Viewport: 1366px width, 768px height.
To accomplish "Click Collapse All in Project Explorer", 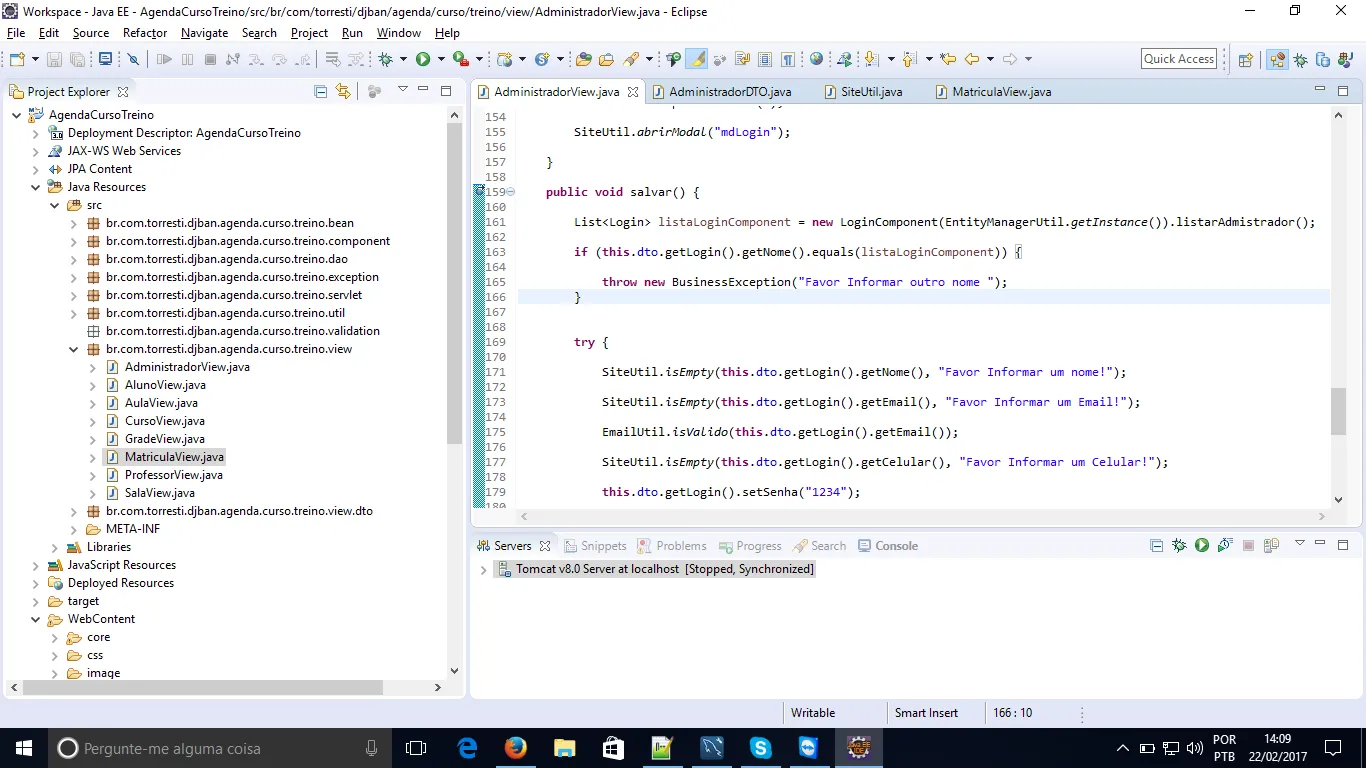I will [320, 92].
